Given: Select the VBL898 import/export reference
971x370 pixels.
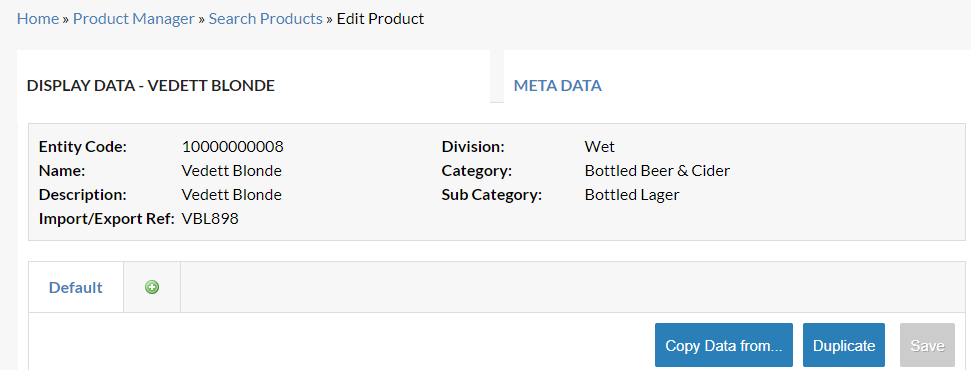Looking at the screenshot, I should [210, 219].
